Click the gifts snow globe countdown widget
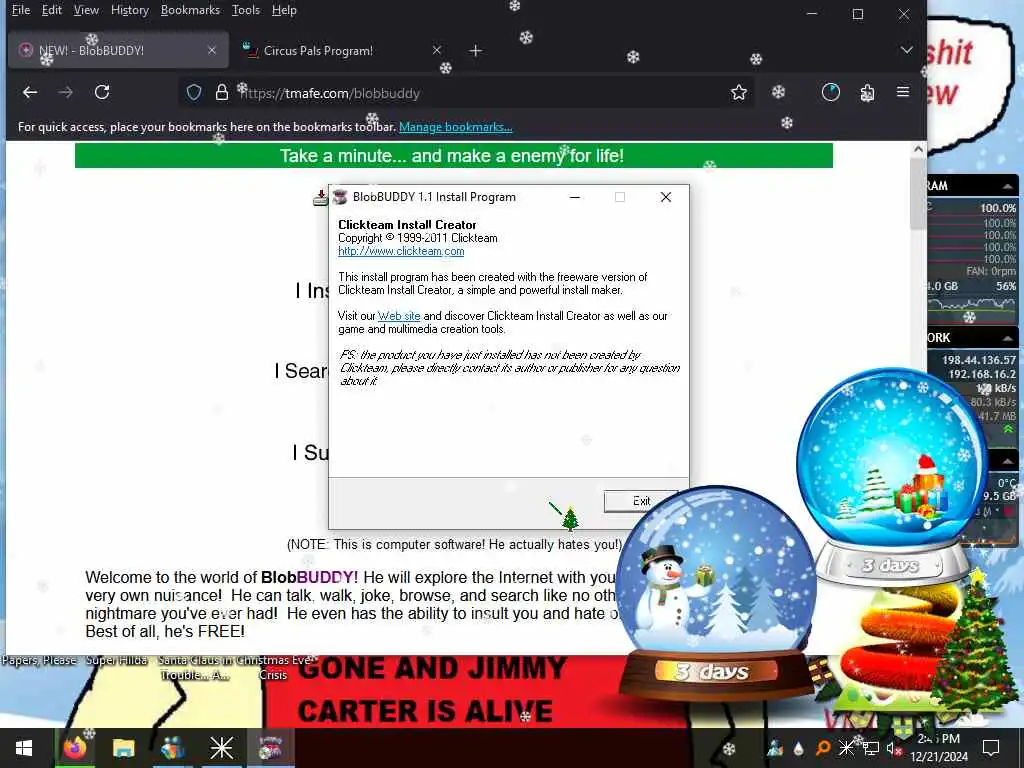1024x768 pixels. (892, 475)
